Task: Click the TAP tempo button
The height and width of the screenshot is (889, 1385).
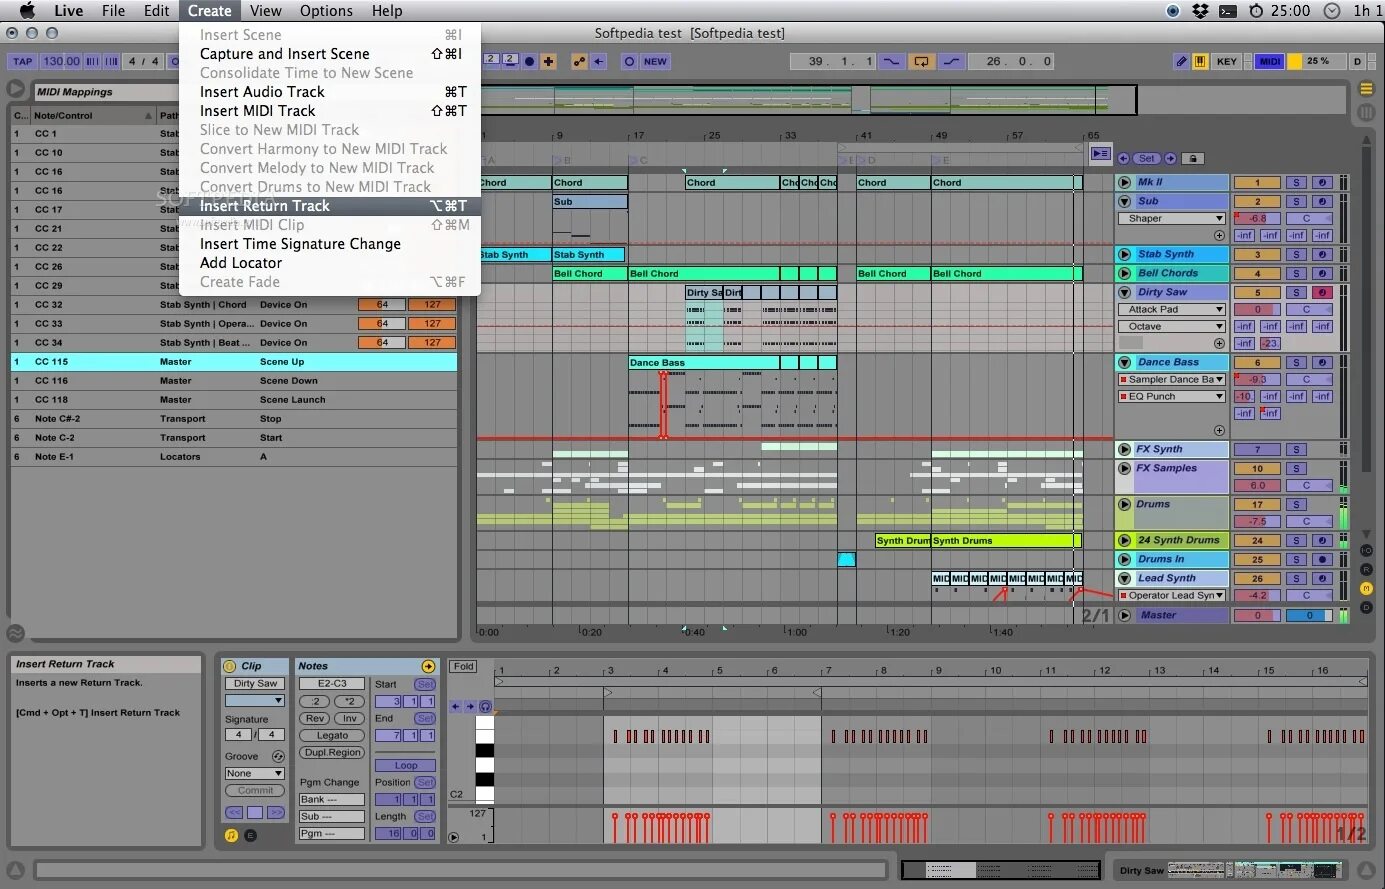Action: click(x=23, y=61)
